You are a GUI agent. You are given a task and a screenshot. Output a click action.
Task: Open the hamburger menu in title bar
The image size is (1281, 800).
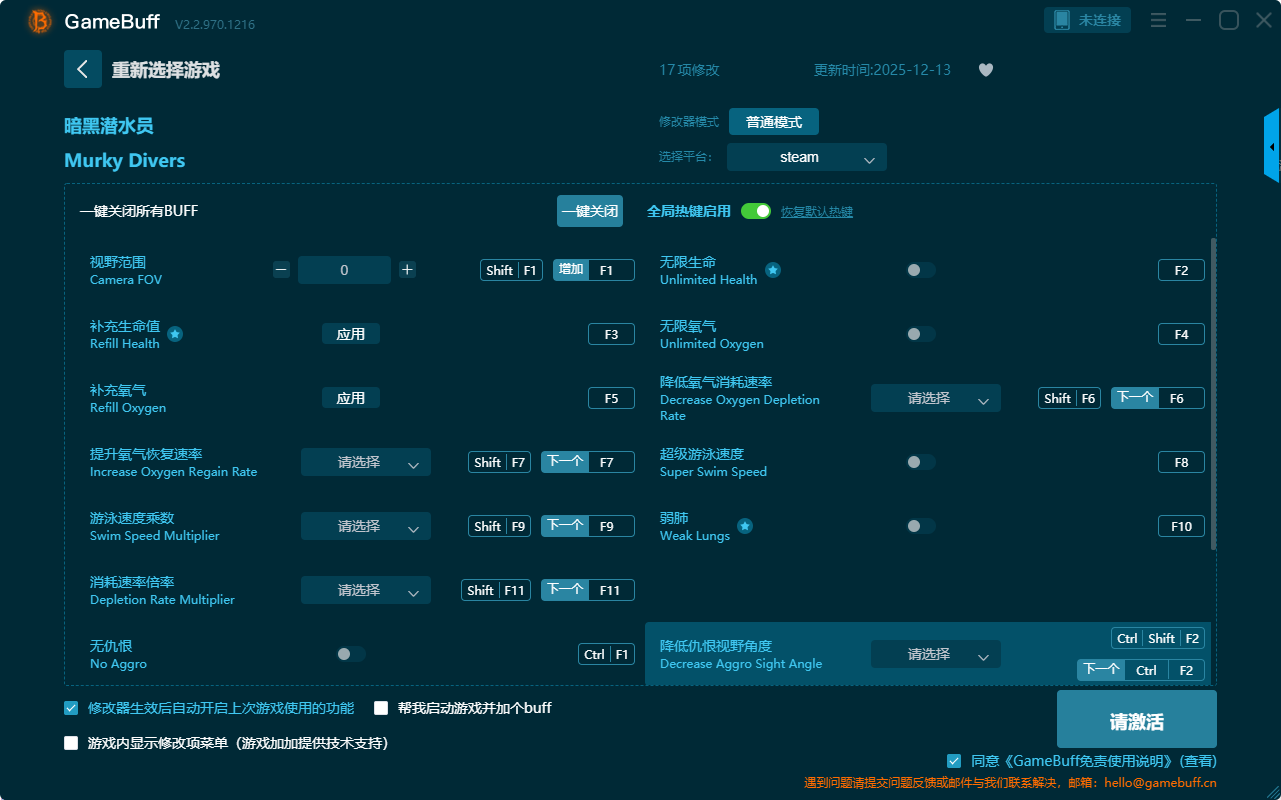point(1158,20)
